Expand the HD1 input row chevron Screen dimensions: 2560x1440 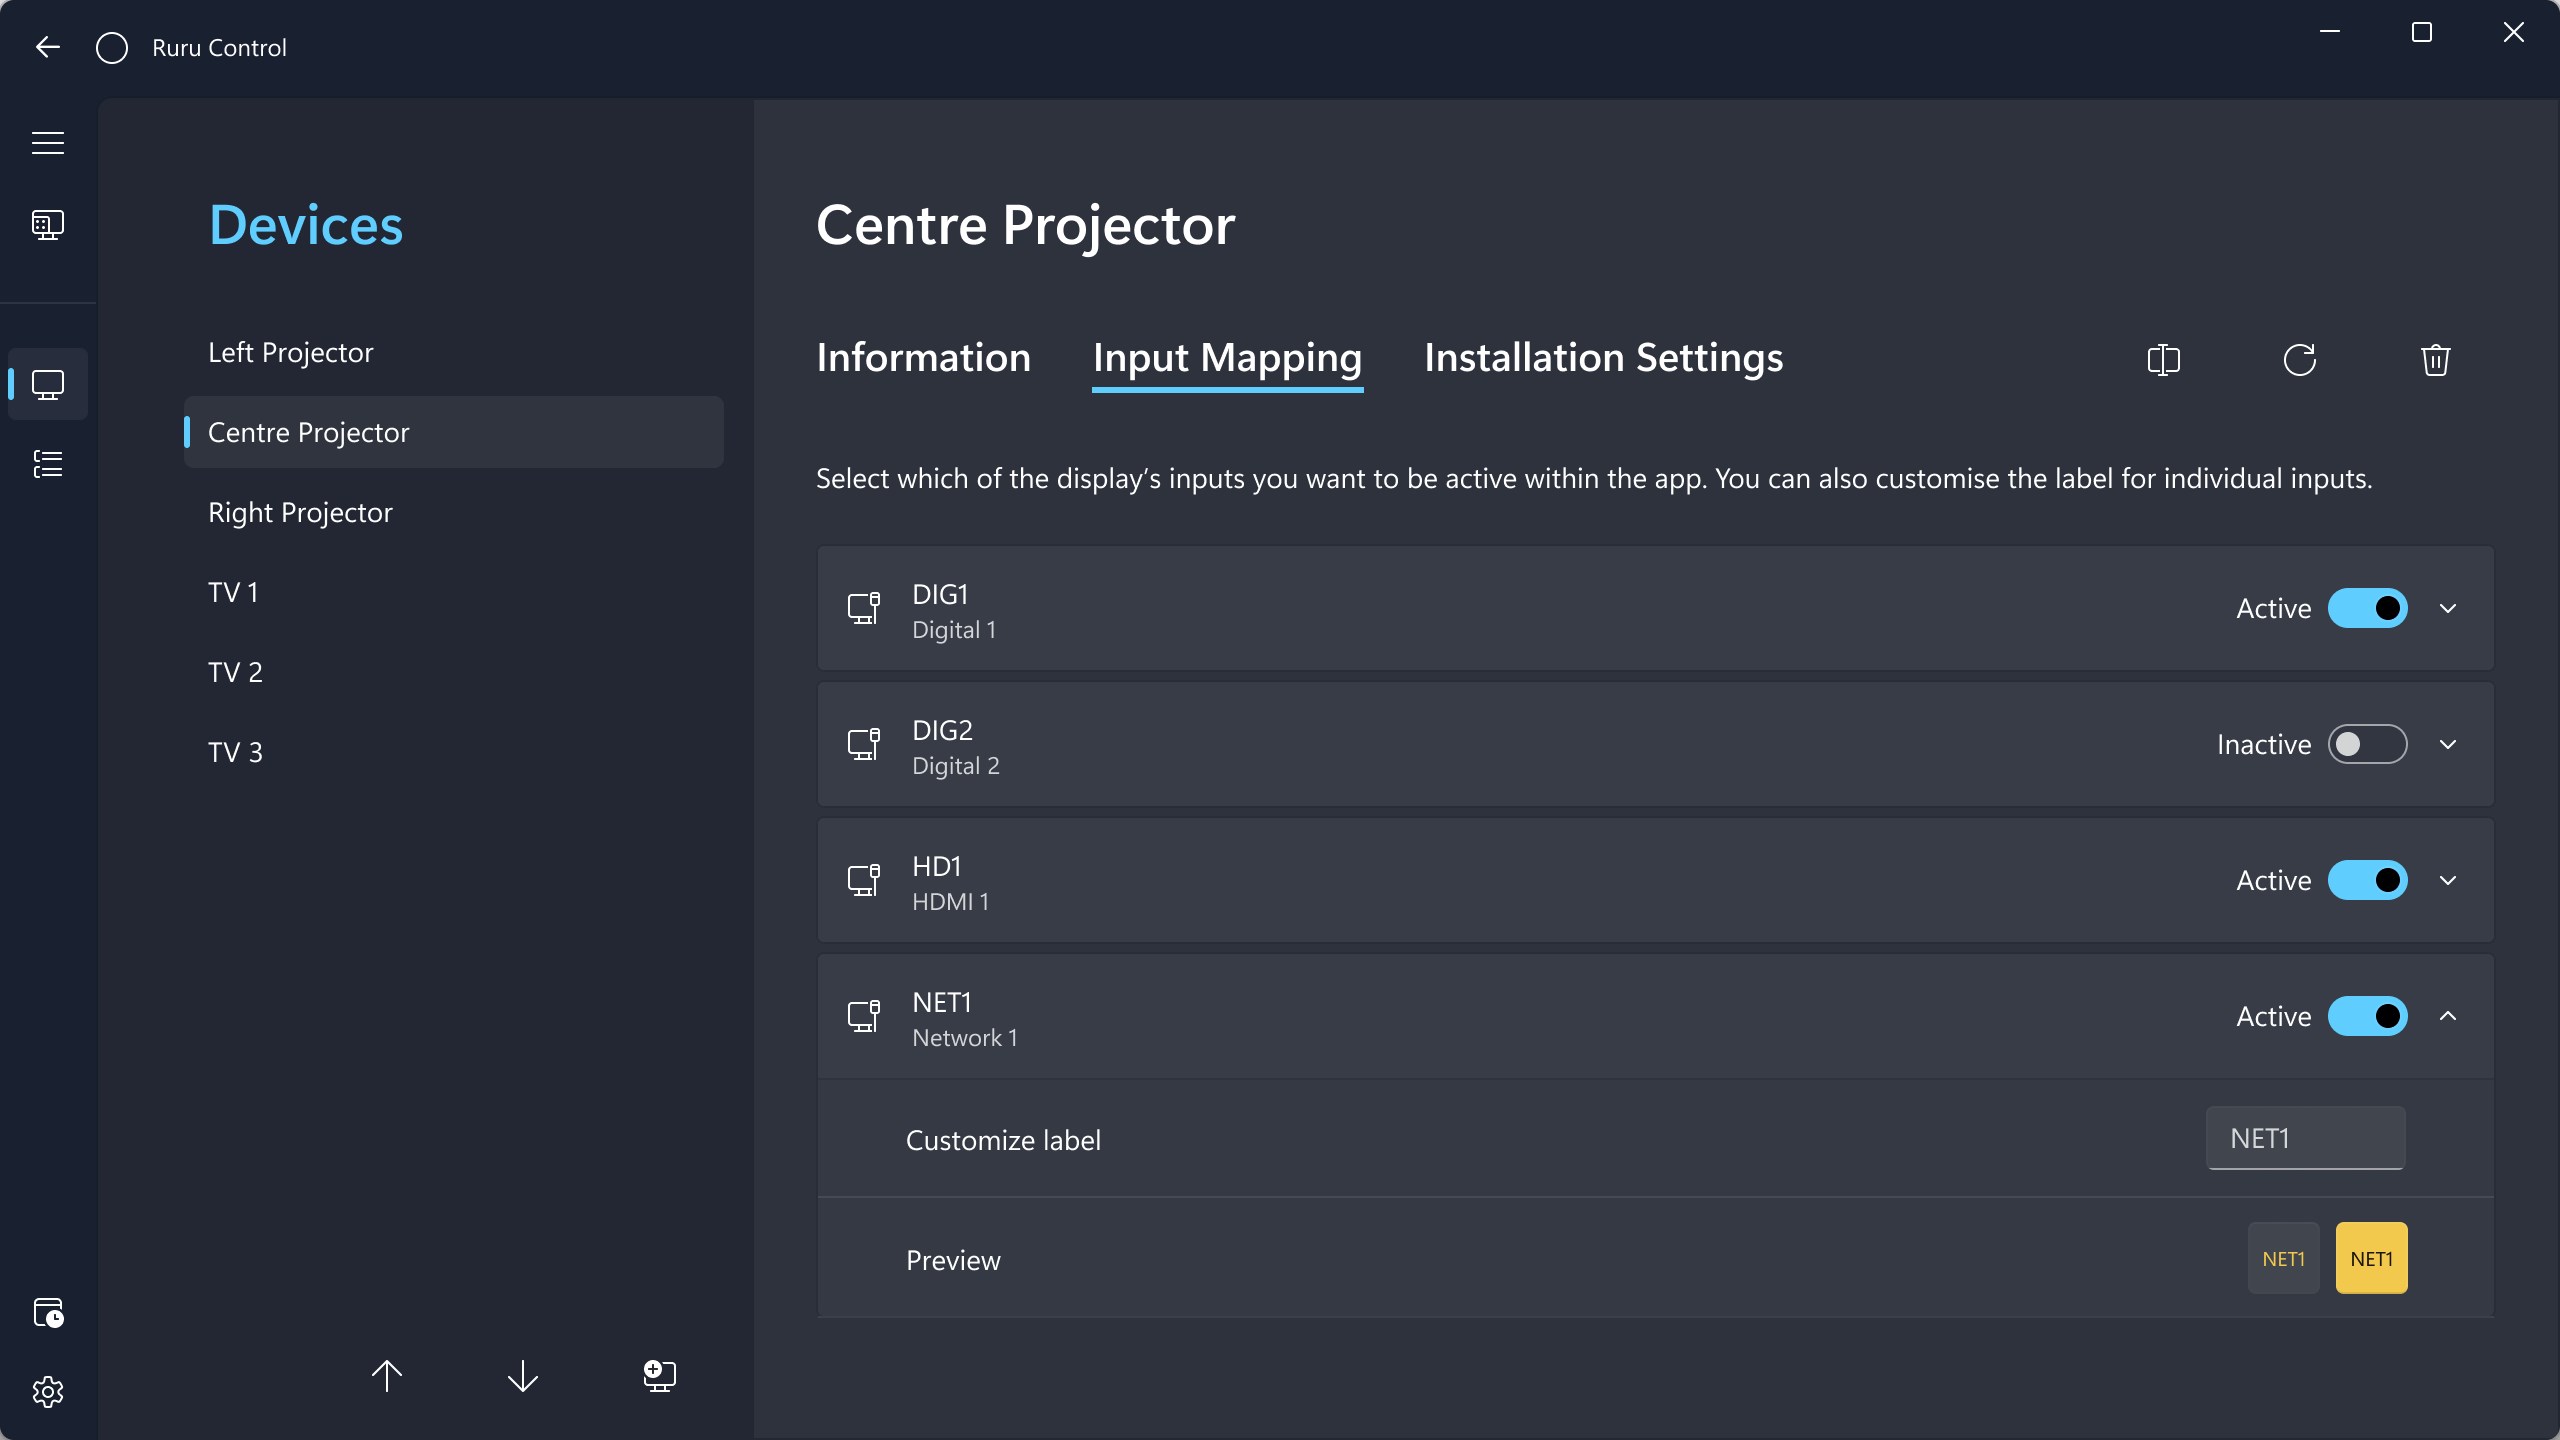pos(2448,880)
